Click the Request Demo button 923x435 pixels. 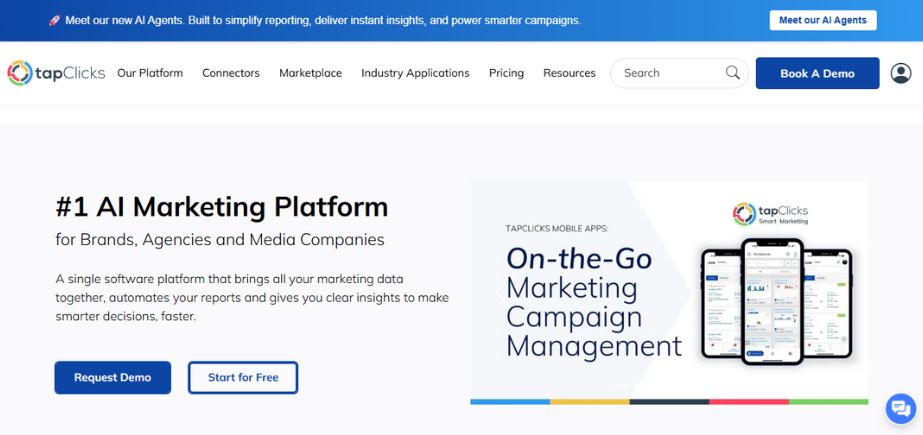112,377
